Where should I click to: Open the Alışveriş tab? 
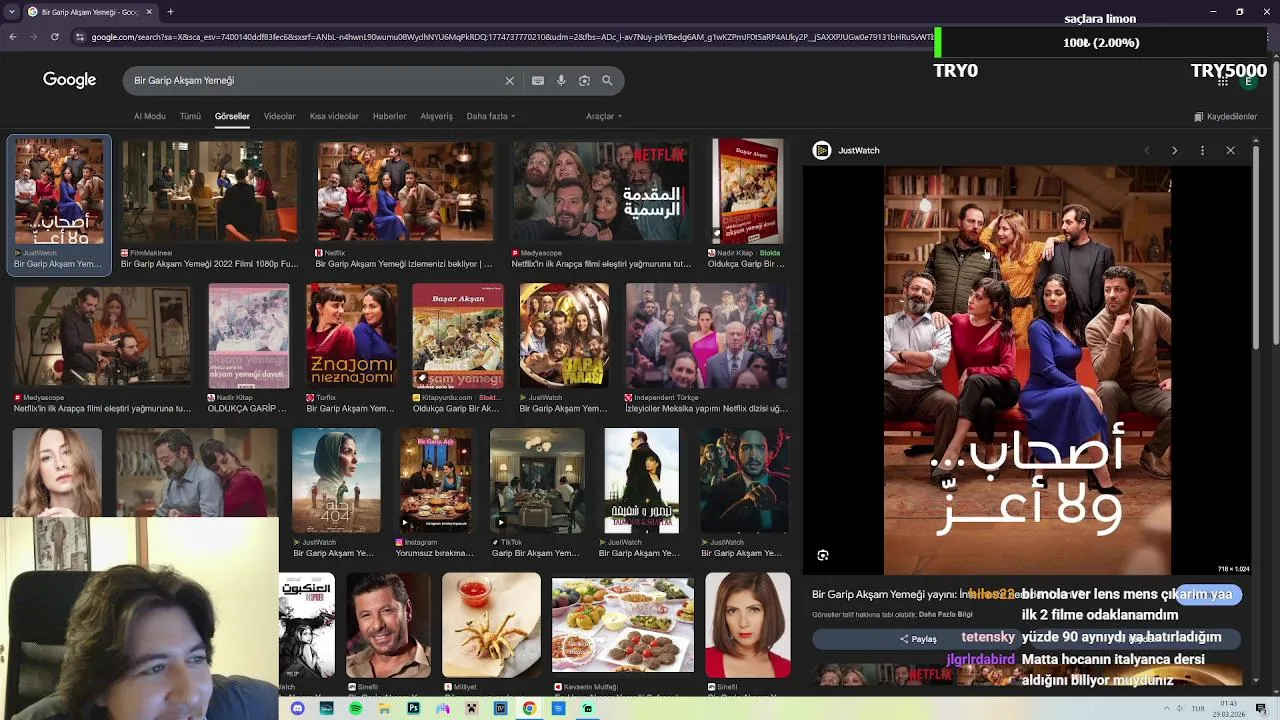(436, 116)
